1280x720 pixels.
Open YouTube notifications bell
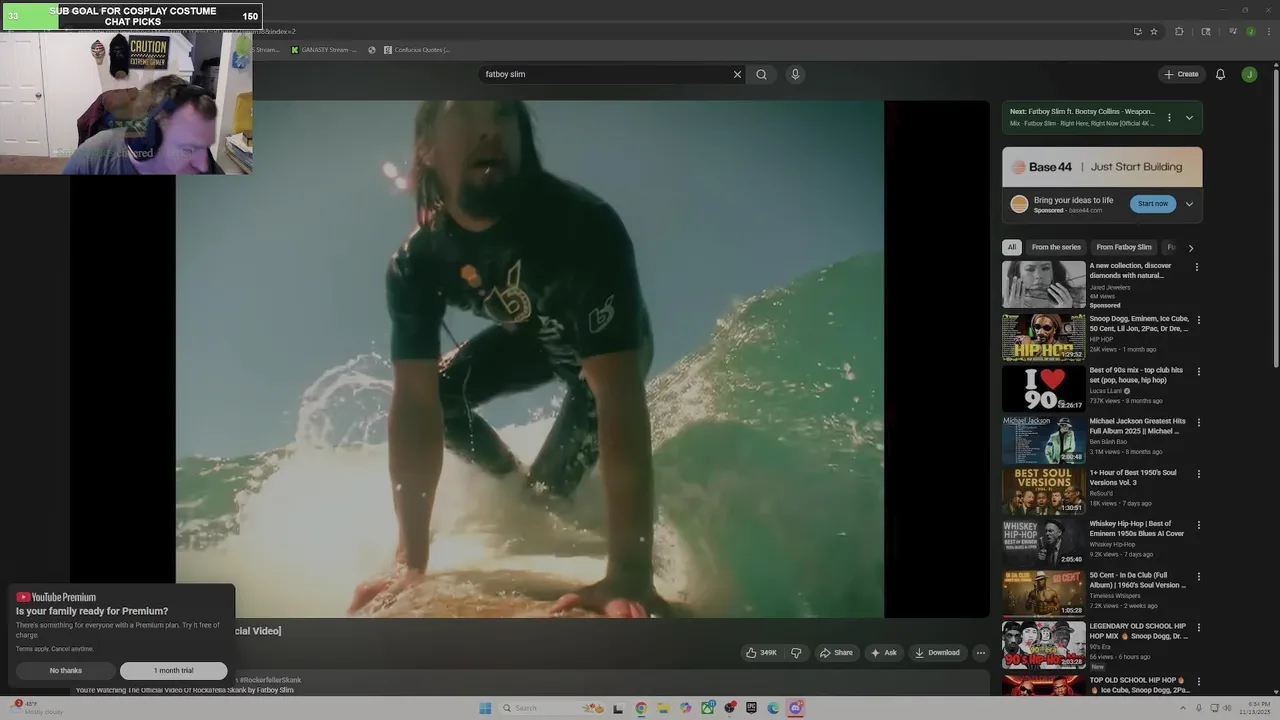[x=1220, y=74]
